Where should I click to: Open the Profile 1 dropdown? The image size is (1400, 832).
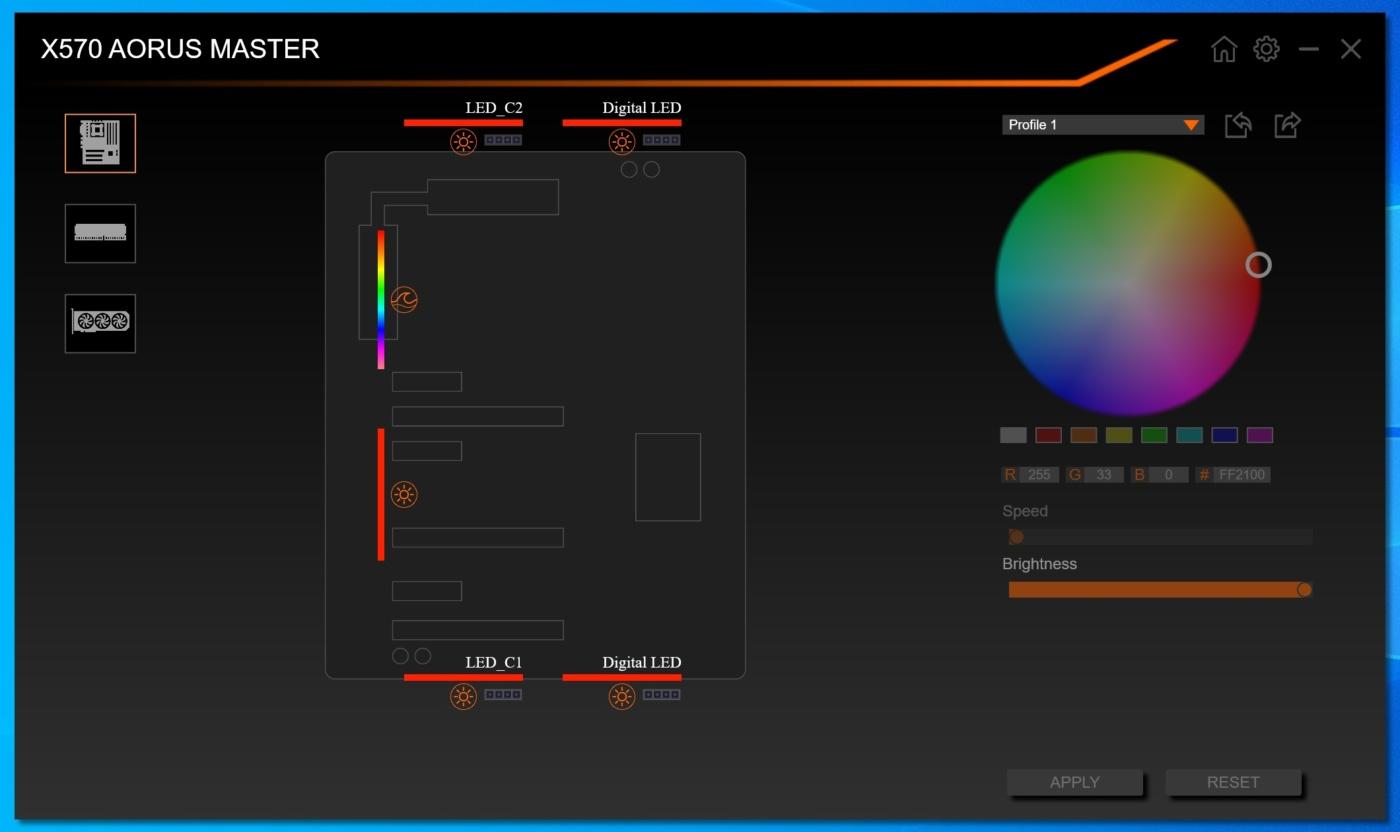(x=1103, y=125)
